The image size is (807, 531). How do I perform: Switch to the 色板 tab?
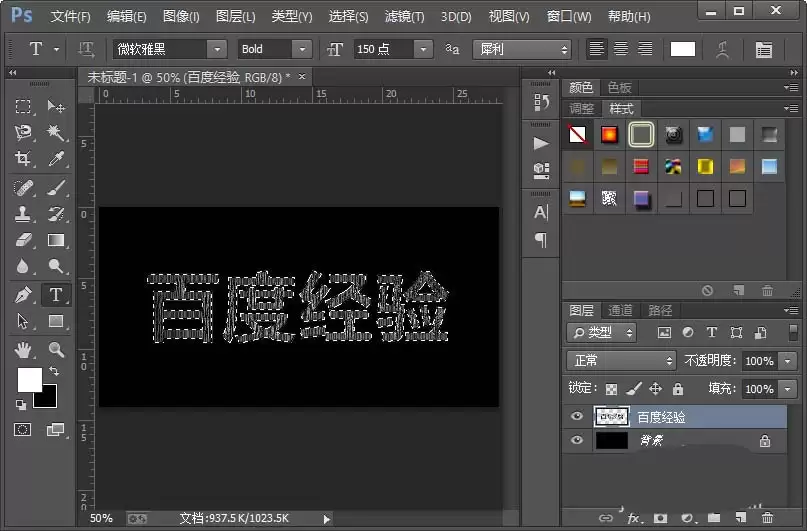[x=620, y=87]
